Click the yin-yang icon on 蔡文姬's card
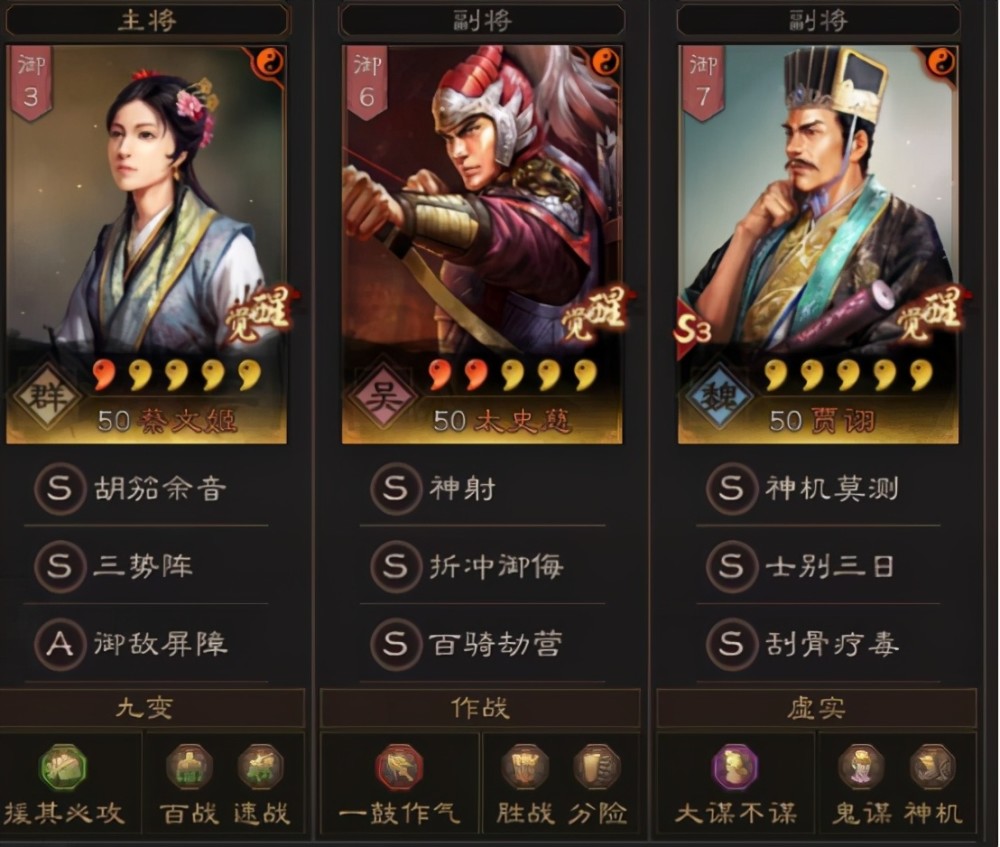 click(270, 63)
